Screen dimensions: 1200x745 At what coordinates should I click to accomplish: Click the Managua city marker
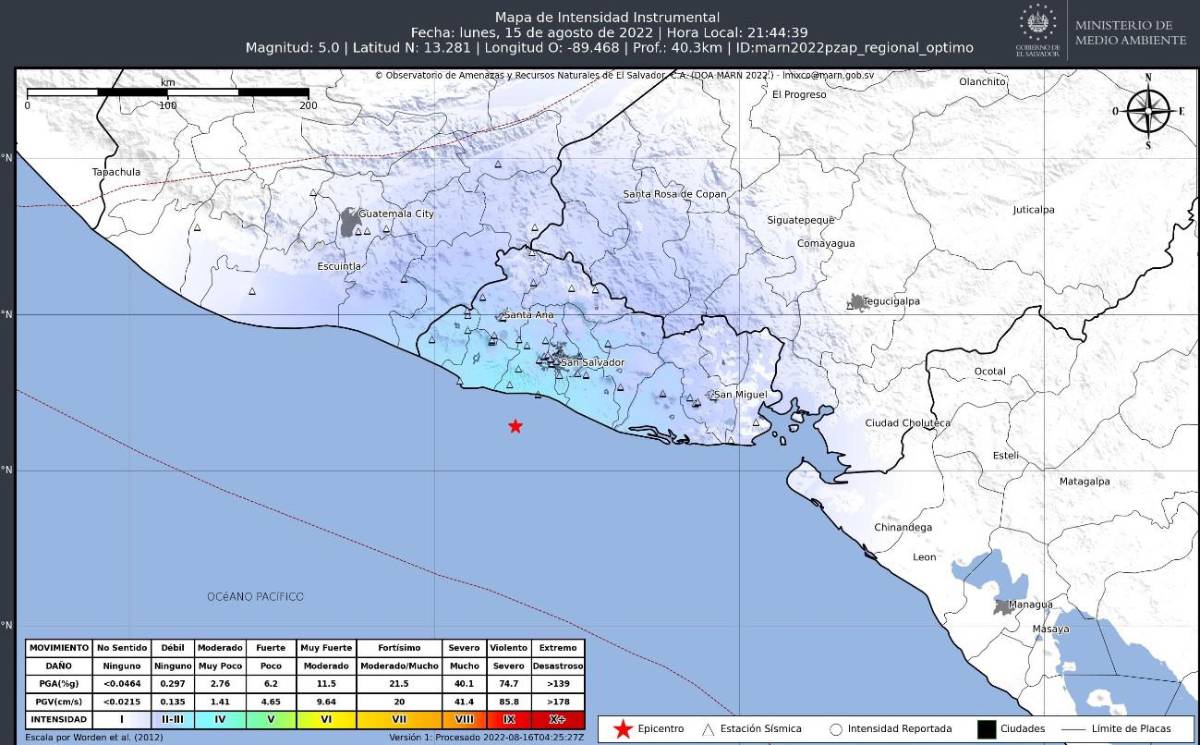pos(1002,606)
